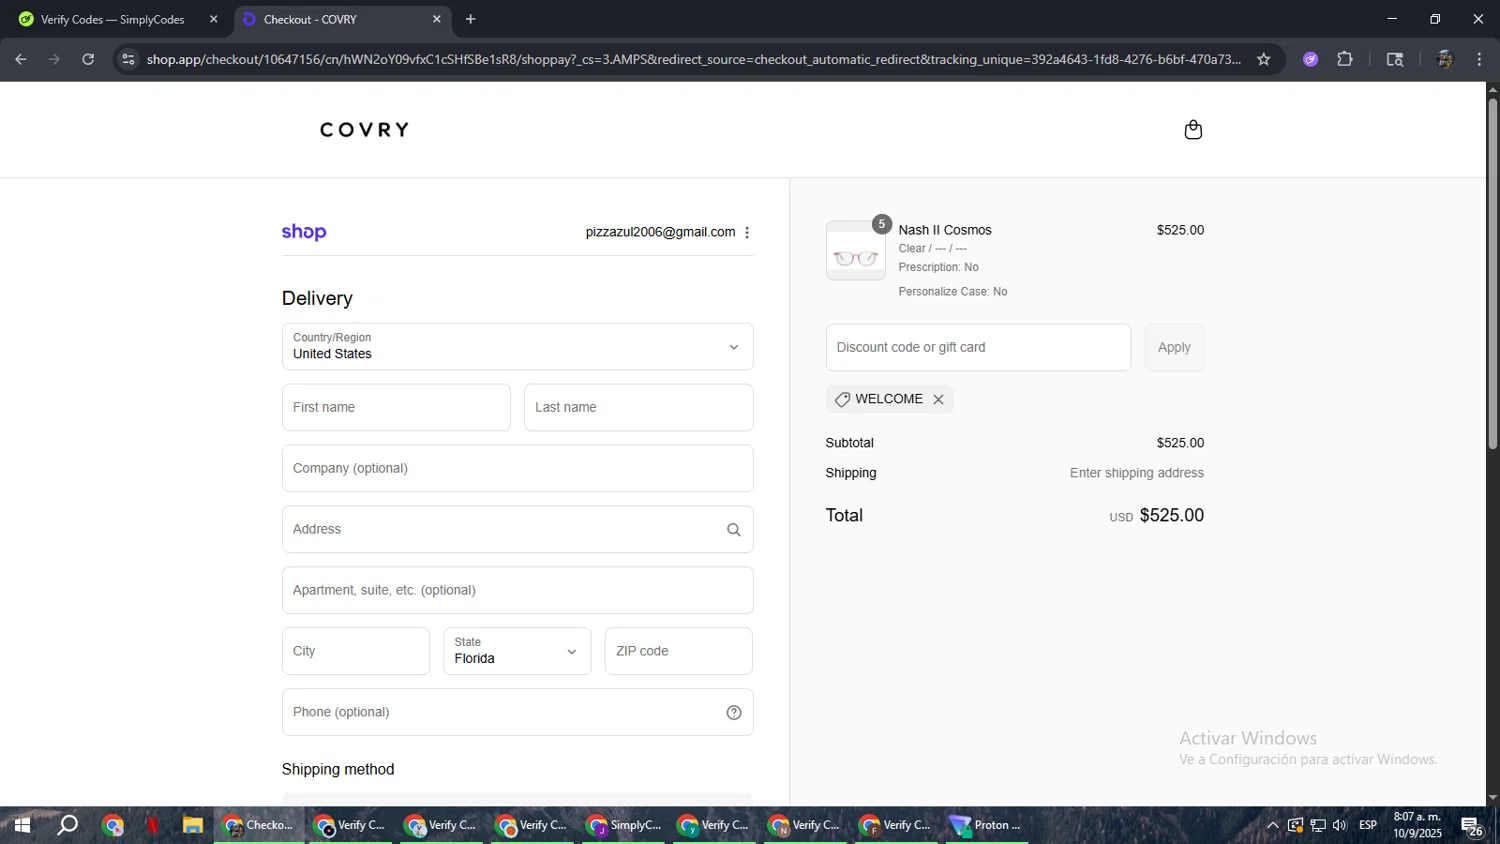
Task: Open Windows notification center
Action: (1472, 826)
